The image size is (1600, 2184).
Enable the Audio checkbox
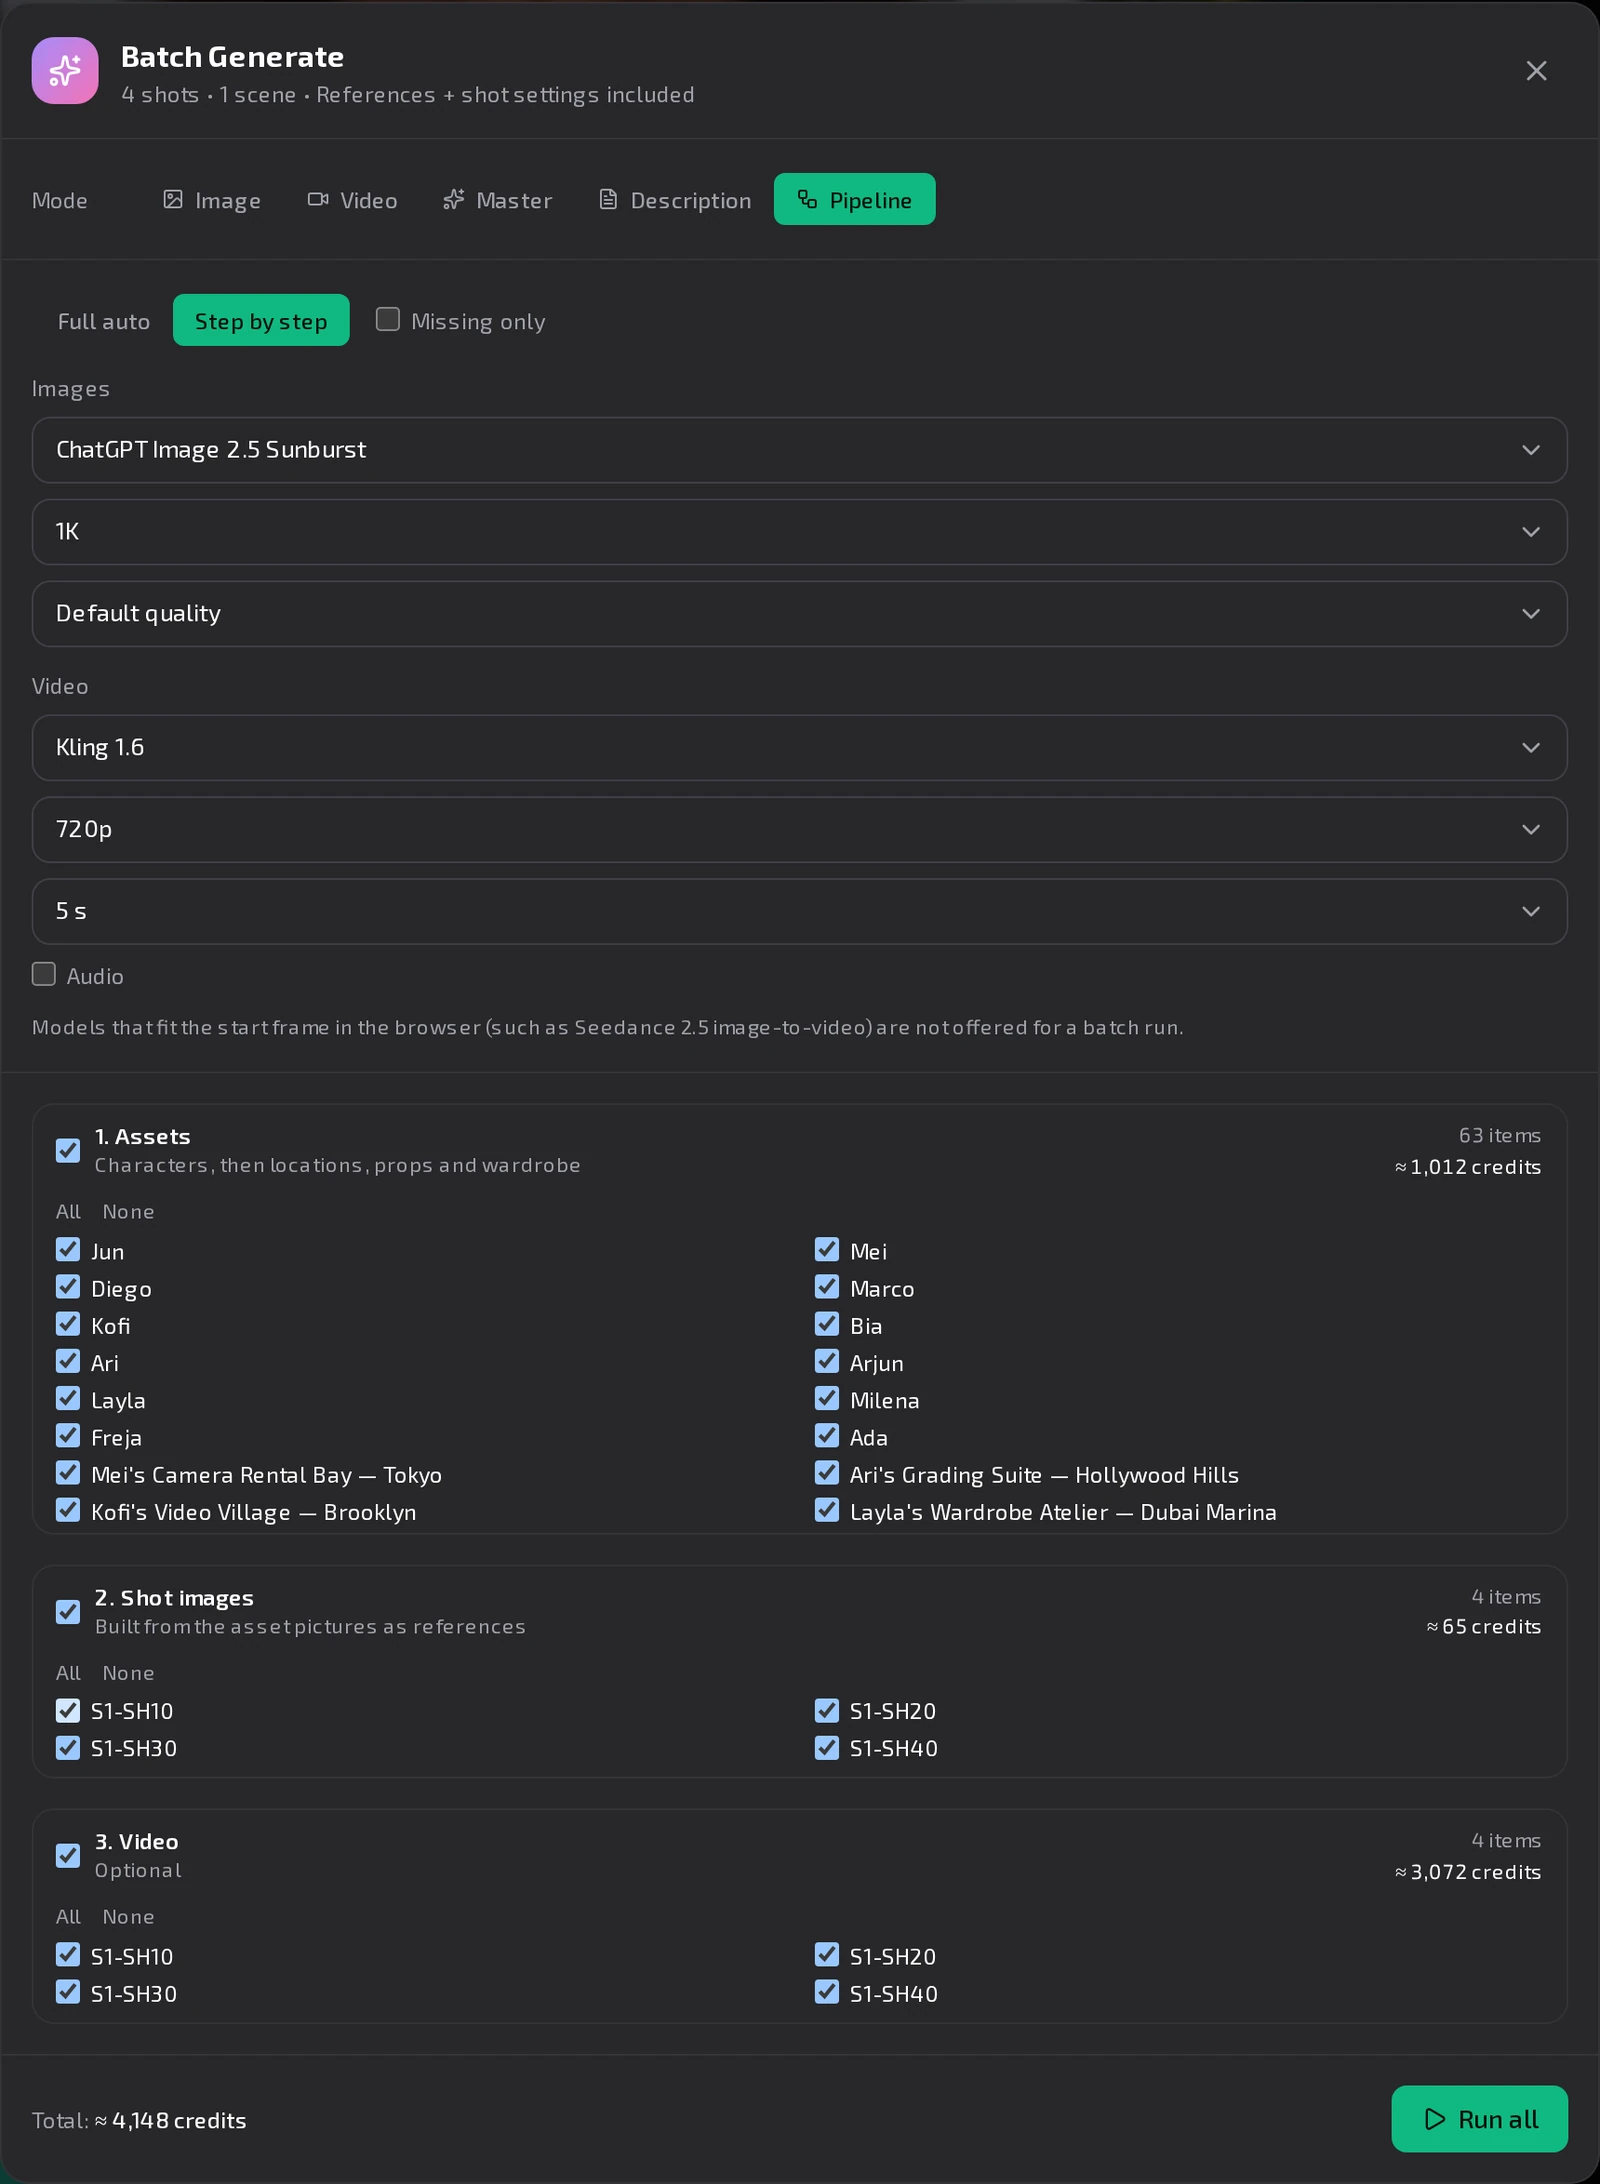(x=44, y=975)
